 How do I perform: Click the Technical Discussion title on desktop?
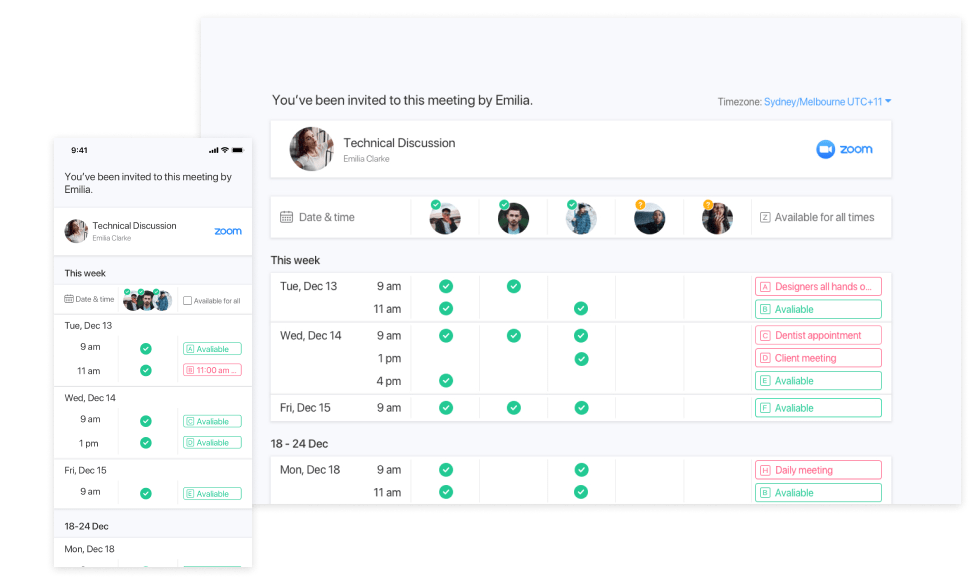[x=399, y=143]
